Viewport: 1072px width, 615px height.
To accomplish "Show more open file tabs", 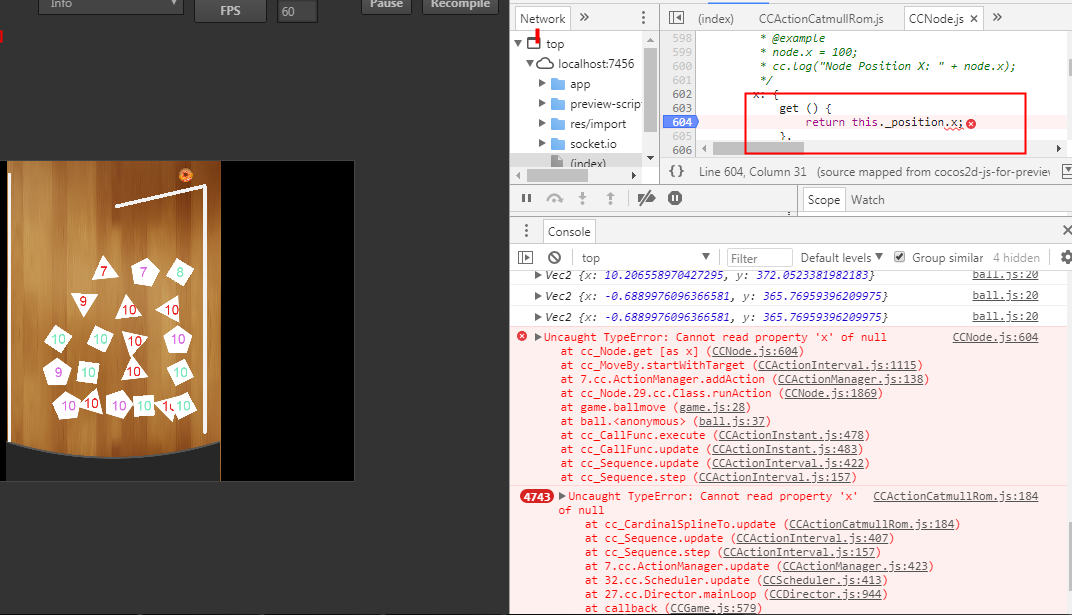I will (x=997, y=18).
